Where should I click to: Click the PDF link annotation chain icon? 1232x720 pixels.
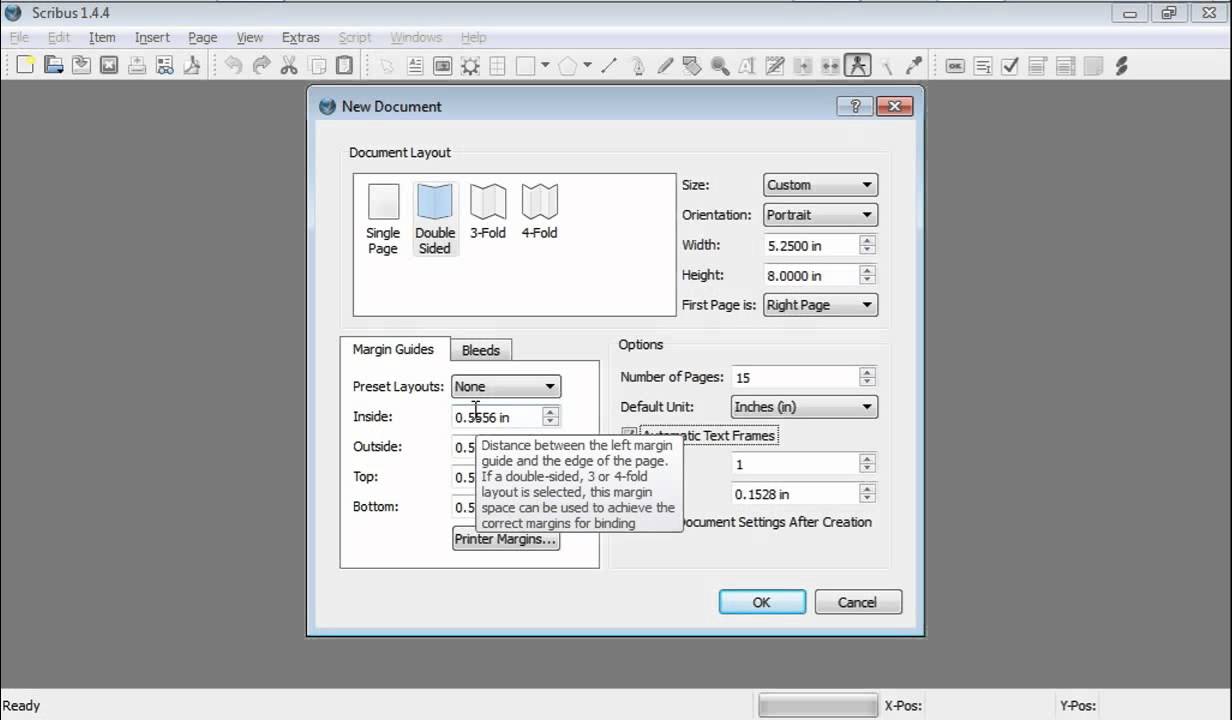(1121, 65)
